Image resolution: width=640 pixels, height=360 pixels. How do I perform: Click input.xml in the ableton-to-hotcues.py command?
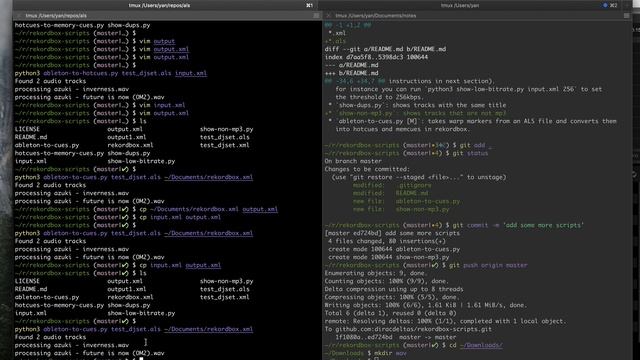tap(191, 73)
